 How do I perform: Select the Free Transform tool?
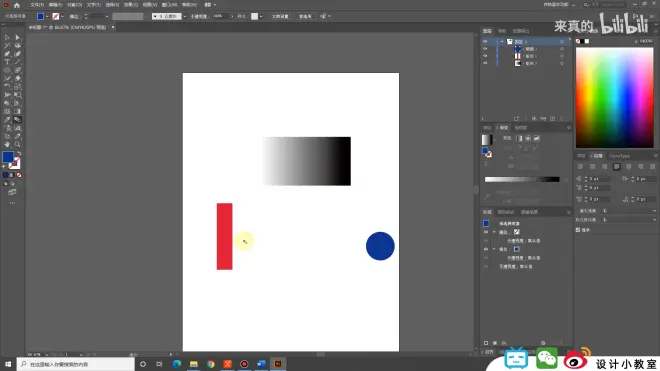pyautogui.click(x=18, y=95)
